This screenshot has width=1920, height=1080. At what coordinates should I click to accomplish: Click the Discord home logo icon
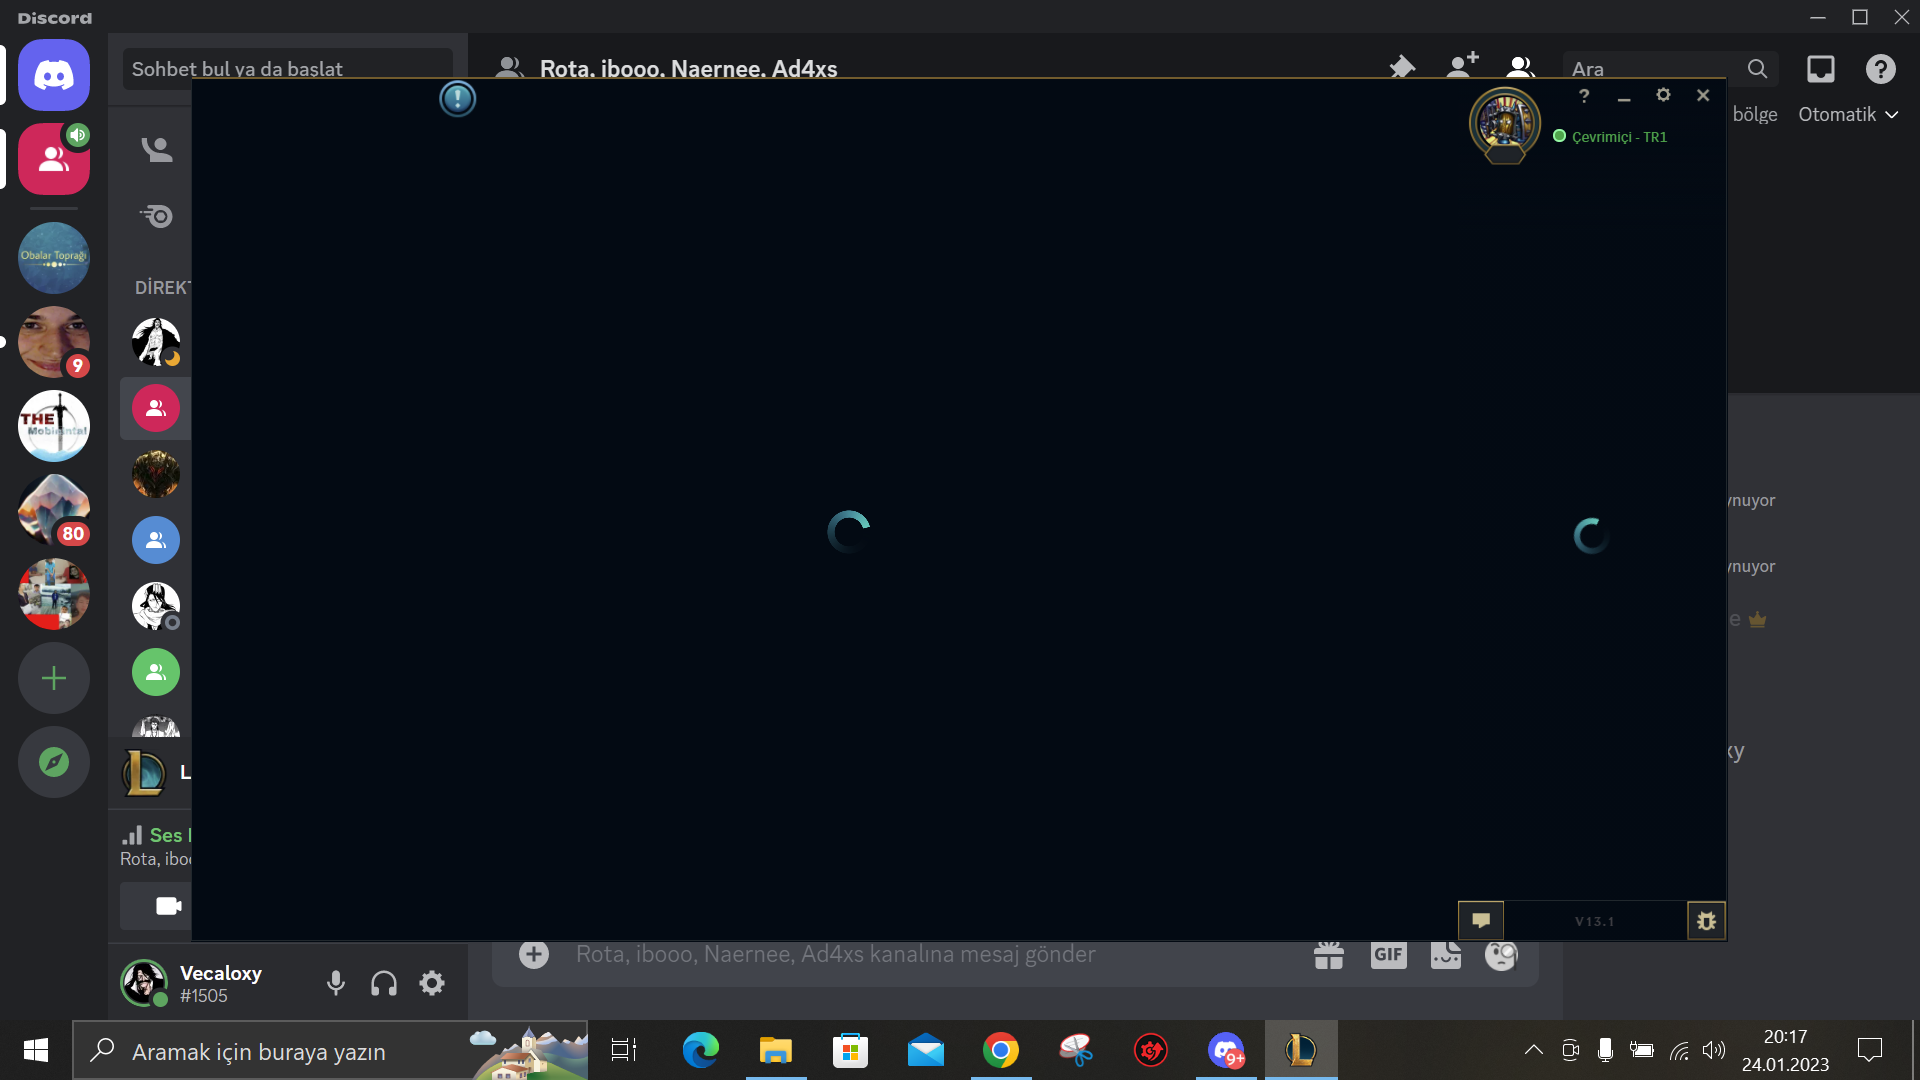[x=54, y=75]
